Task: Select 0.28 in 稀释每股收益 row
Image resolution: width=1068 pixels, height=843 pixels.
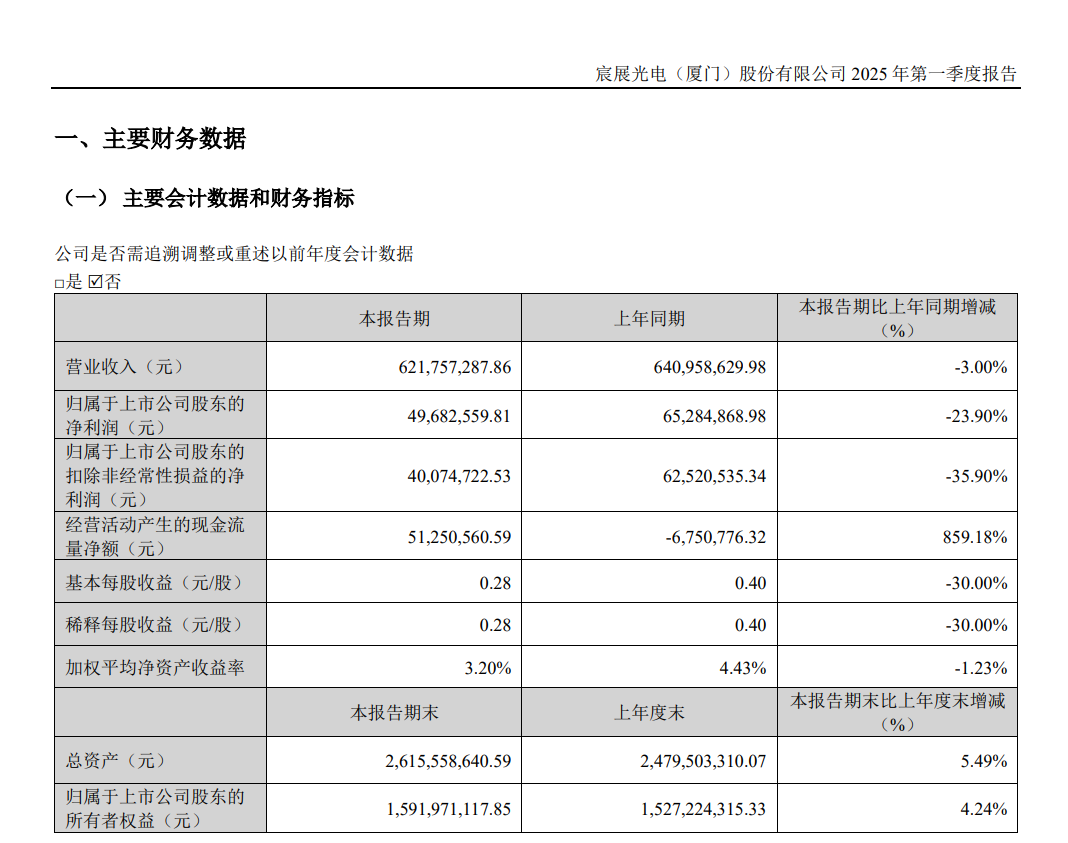Action: tap(495, 624)
